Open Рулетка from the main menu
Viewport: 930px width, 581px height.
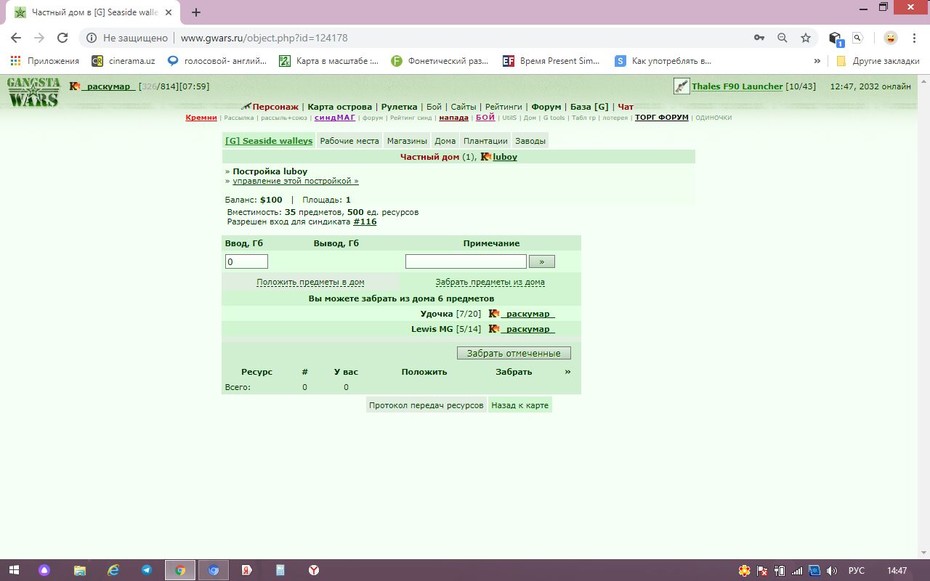pos(399,107)
